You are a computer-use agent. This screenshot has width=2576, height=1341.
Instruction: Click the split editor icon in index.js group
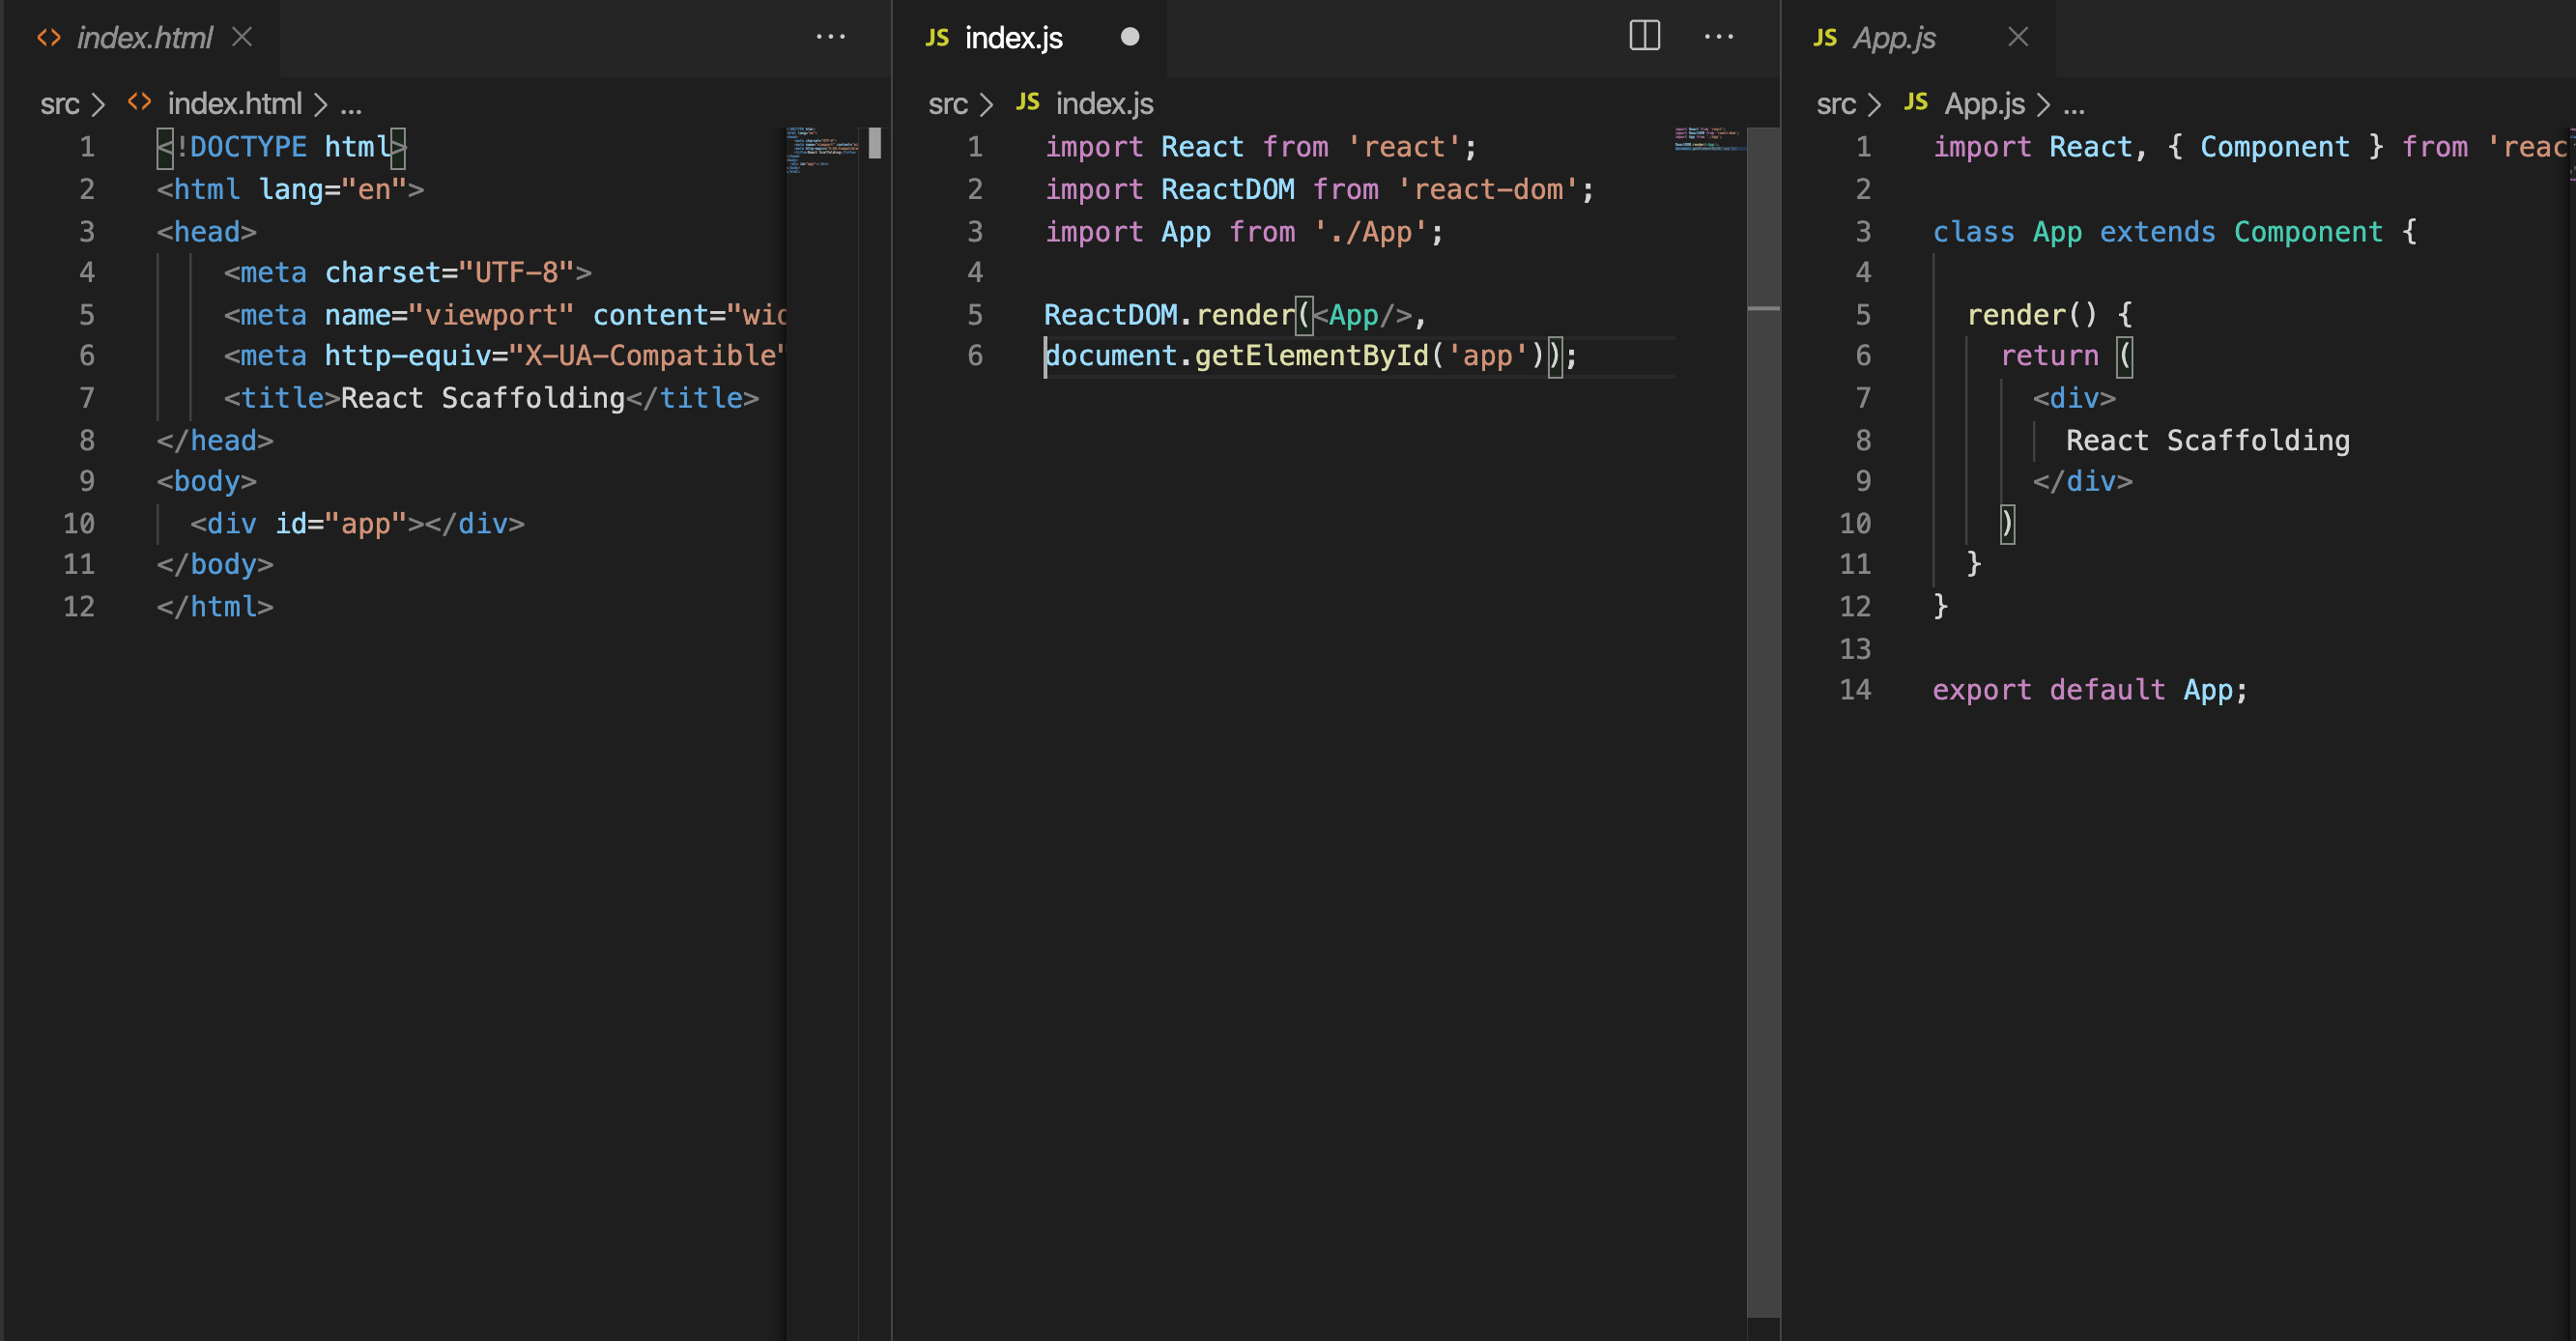tap(1644, 36)
